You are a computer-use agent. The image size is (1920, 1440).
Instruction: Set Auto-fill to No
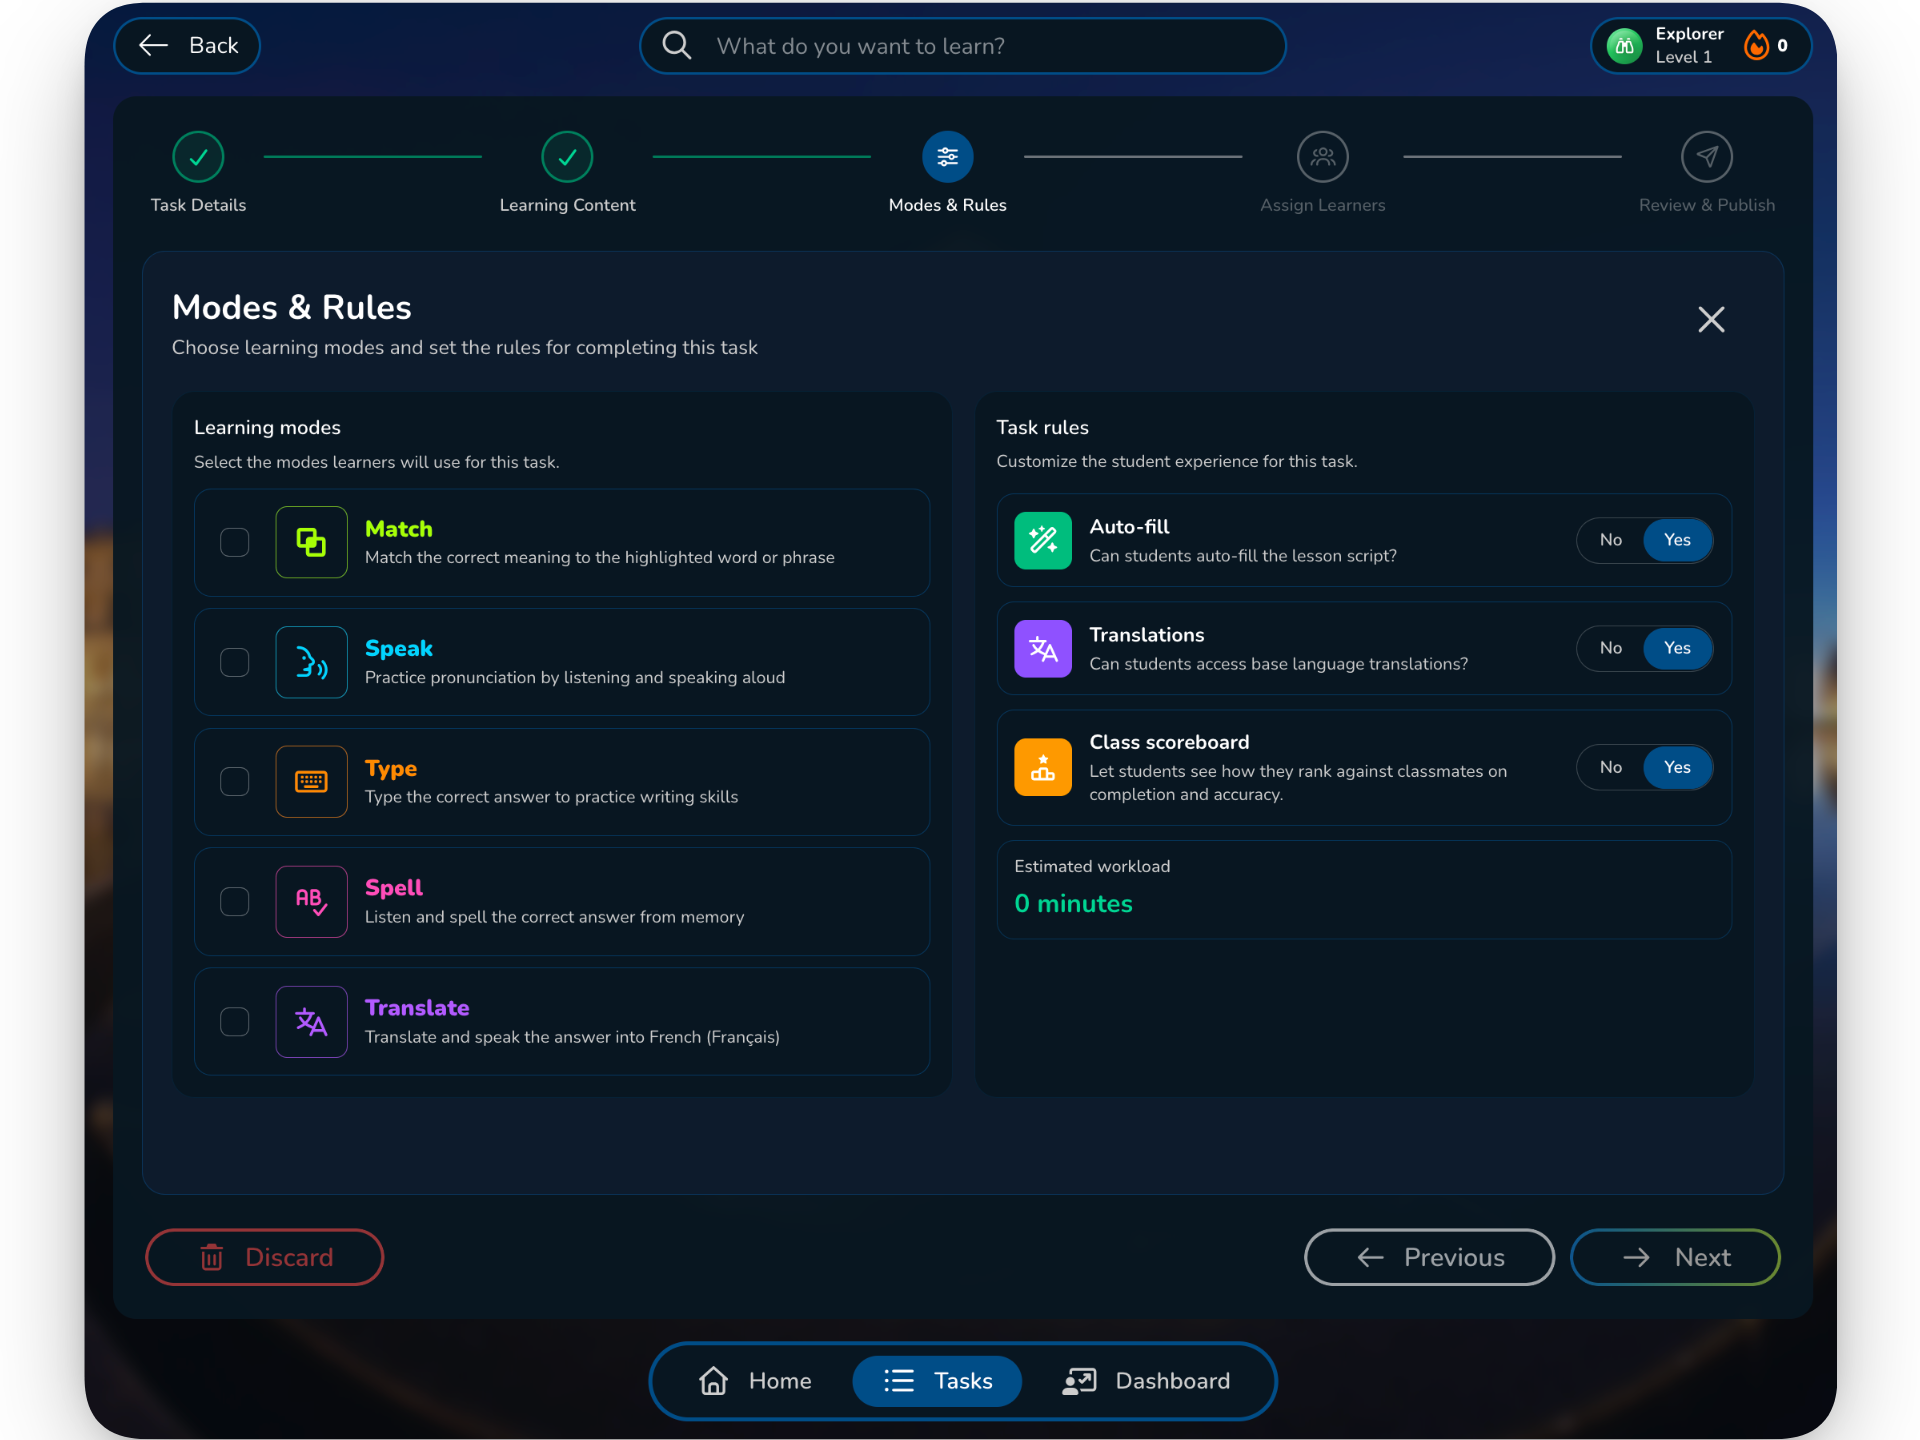point(1611,540)
